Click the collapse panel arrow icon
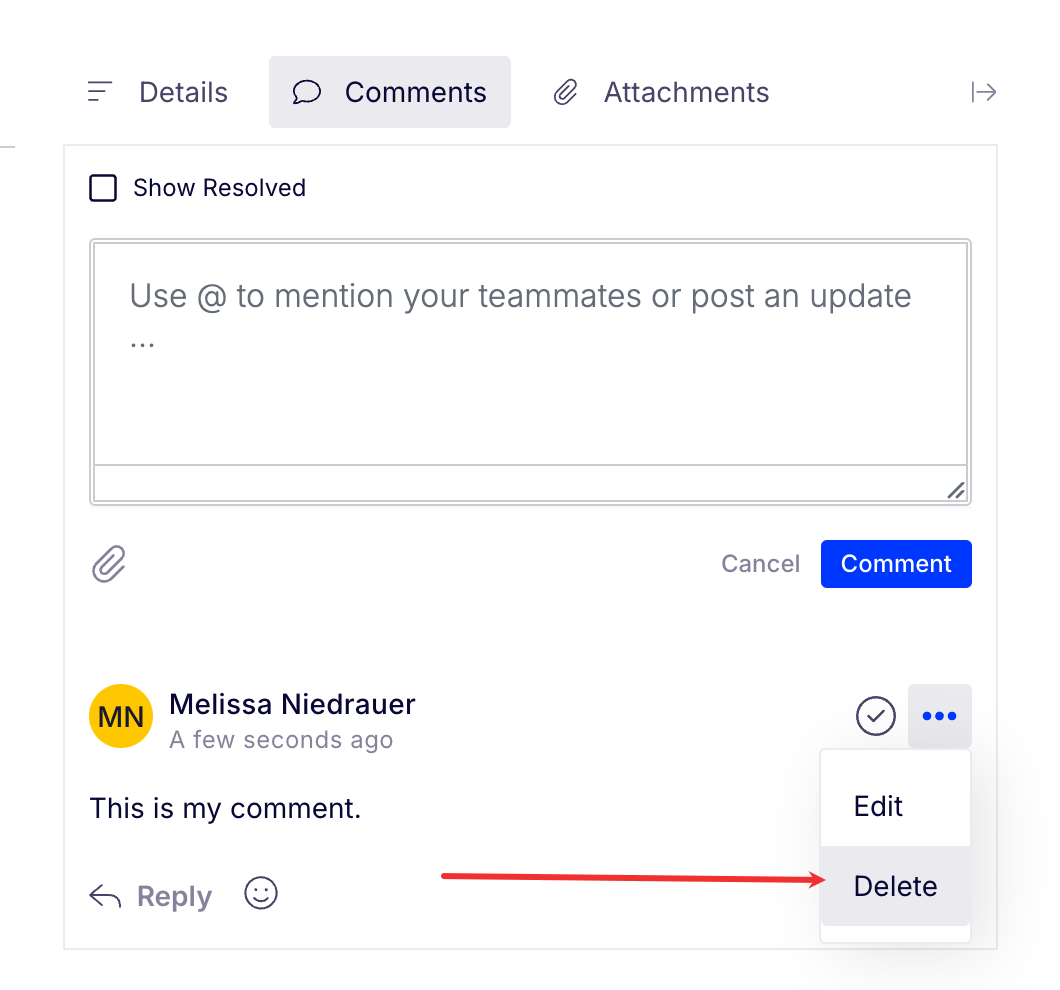 [984, 92]
